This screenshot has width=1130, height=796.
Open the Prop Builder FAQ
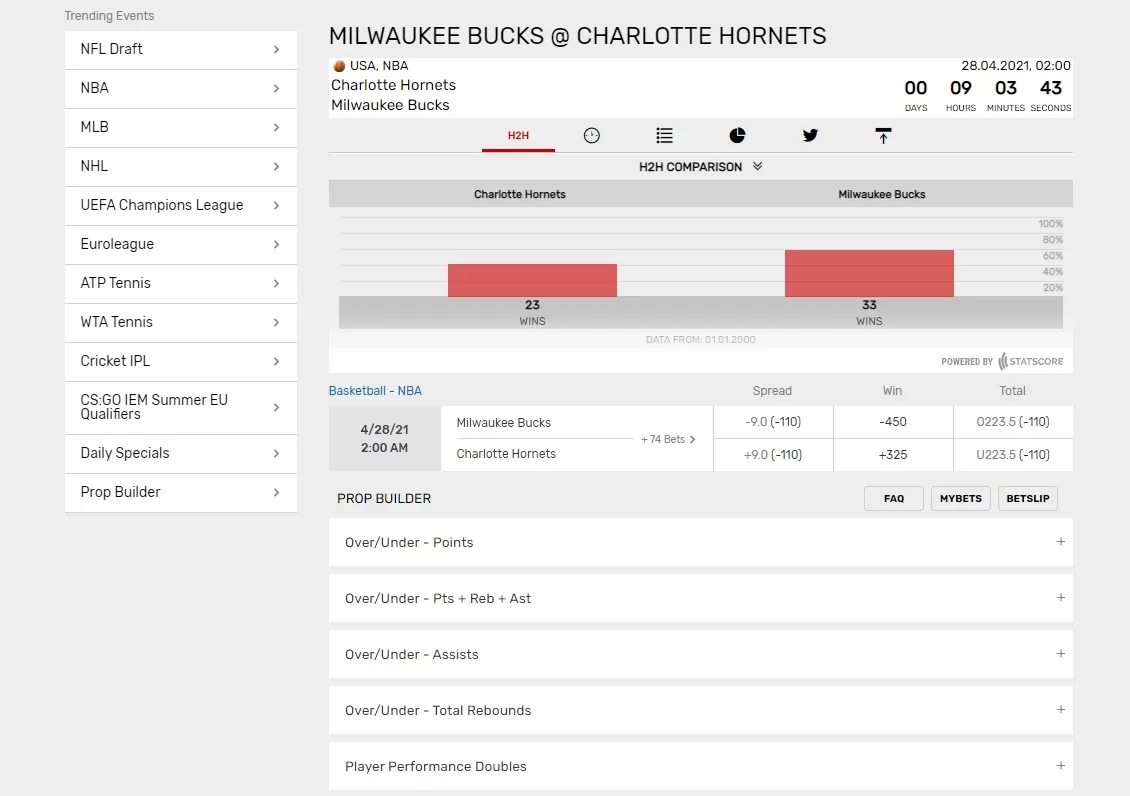(x=894, y=498)
